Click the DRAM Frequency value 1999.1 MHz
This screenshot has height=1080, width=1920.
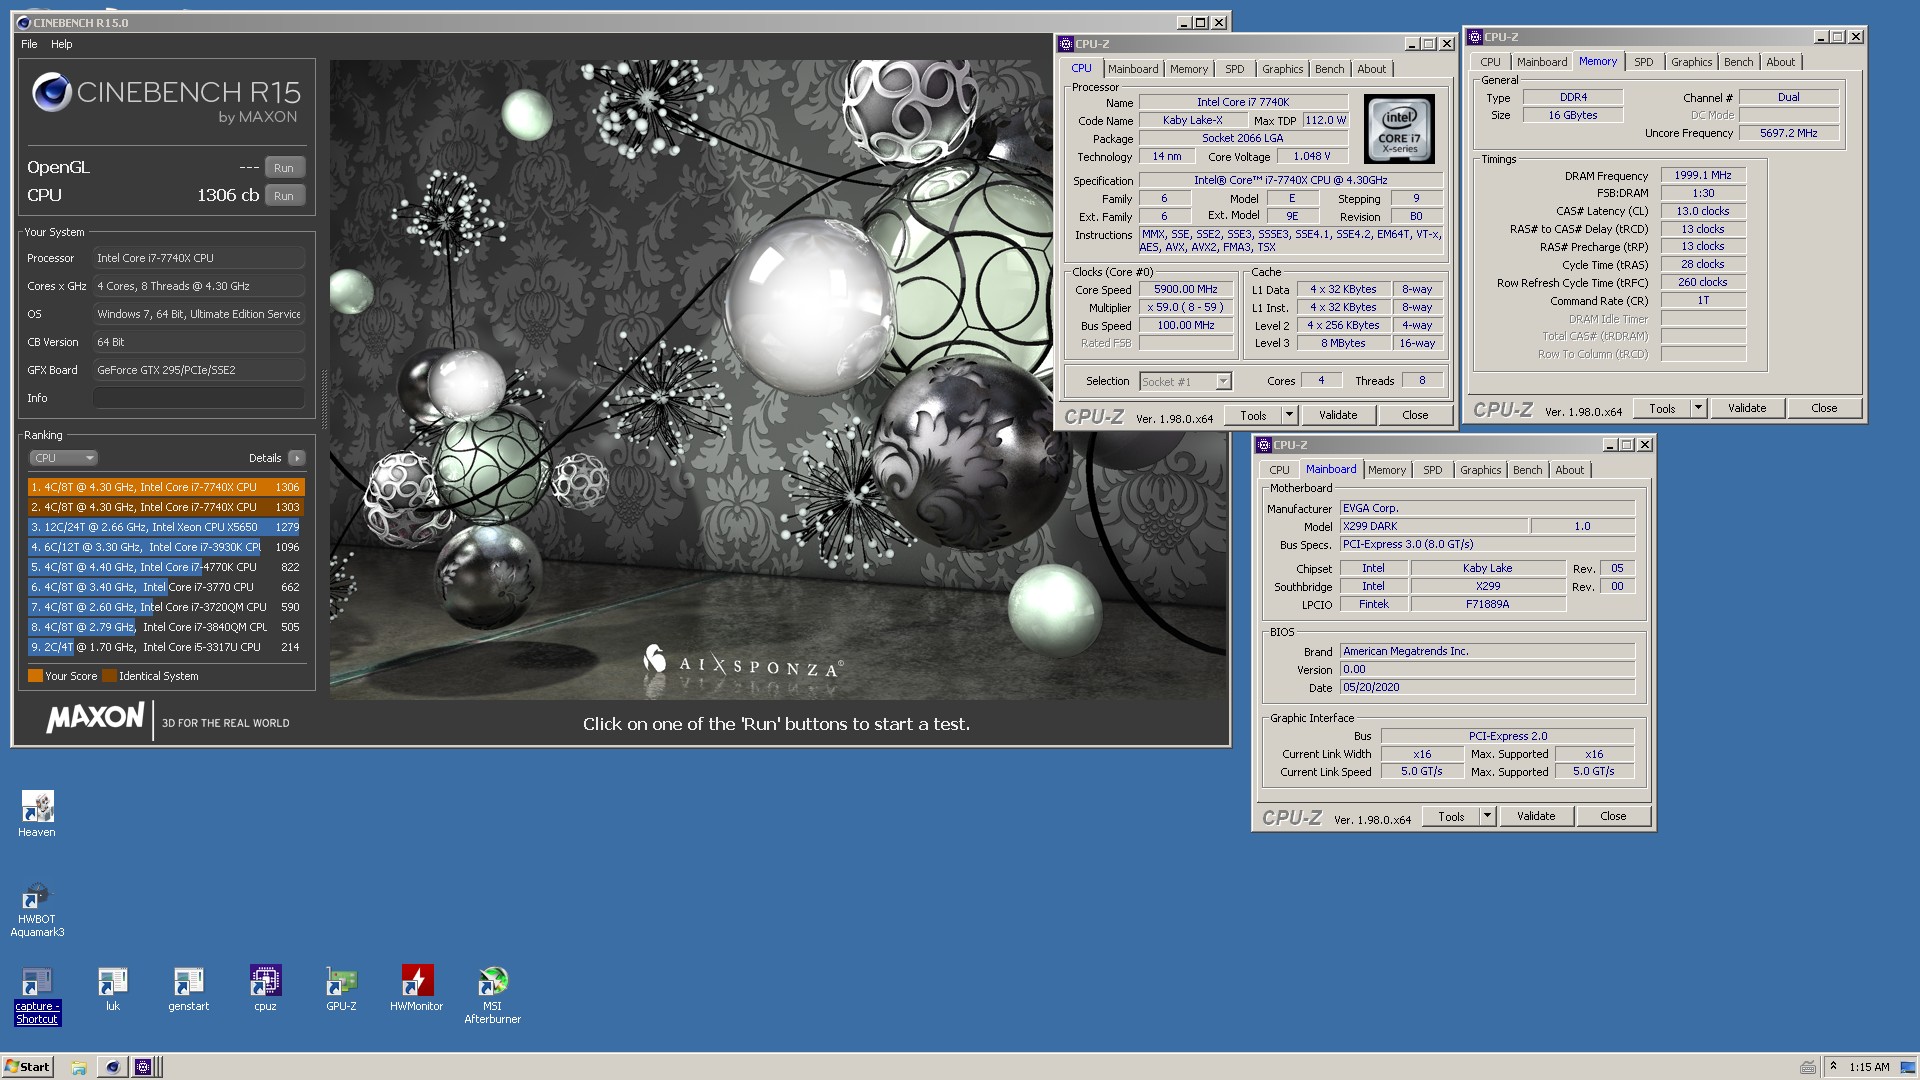[1703, 175]
